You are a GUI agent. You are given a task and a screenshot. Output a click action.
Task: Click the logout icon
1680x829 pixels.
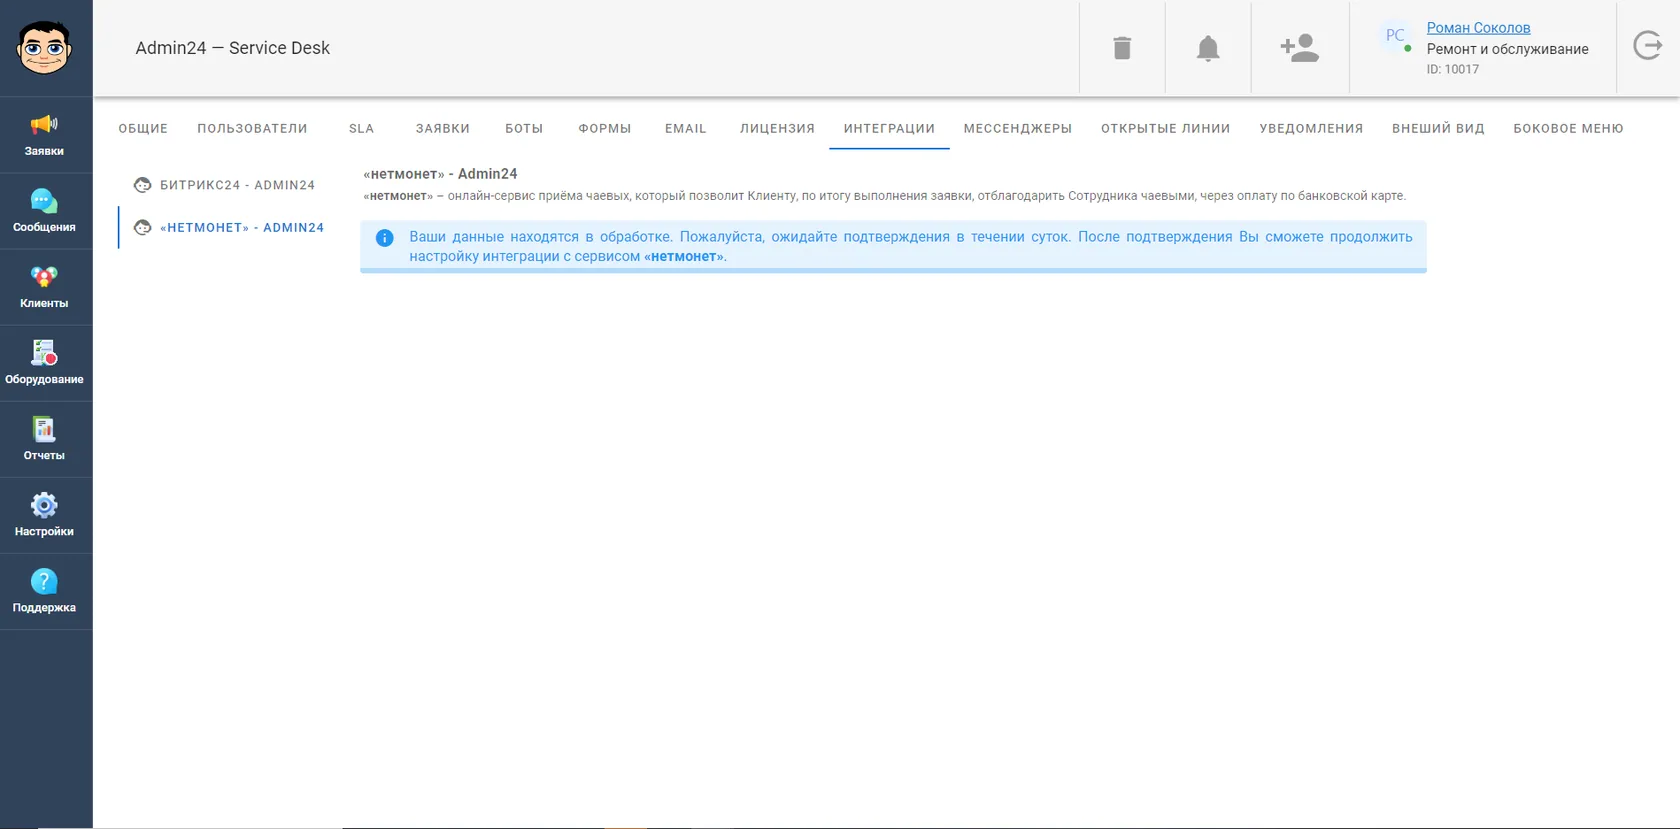pyautogui.click(x=1648, y=45)
